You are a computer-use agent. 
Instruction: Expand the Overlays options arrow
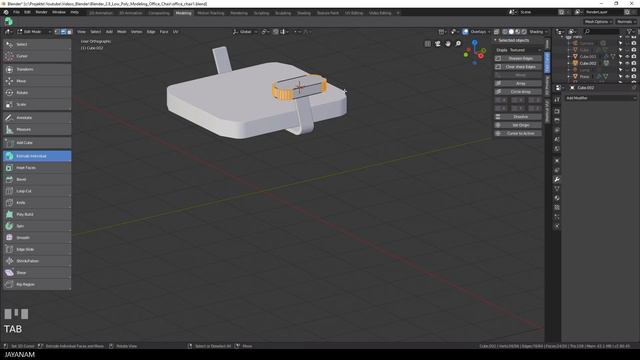pyautogui.click(x=489, y=32)
